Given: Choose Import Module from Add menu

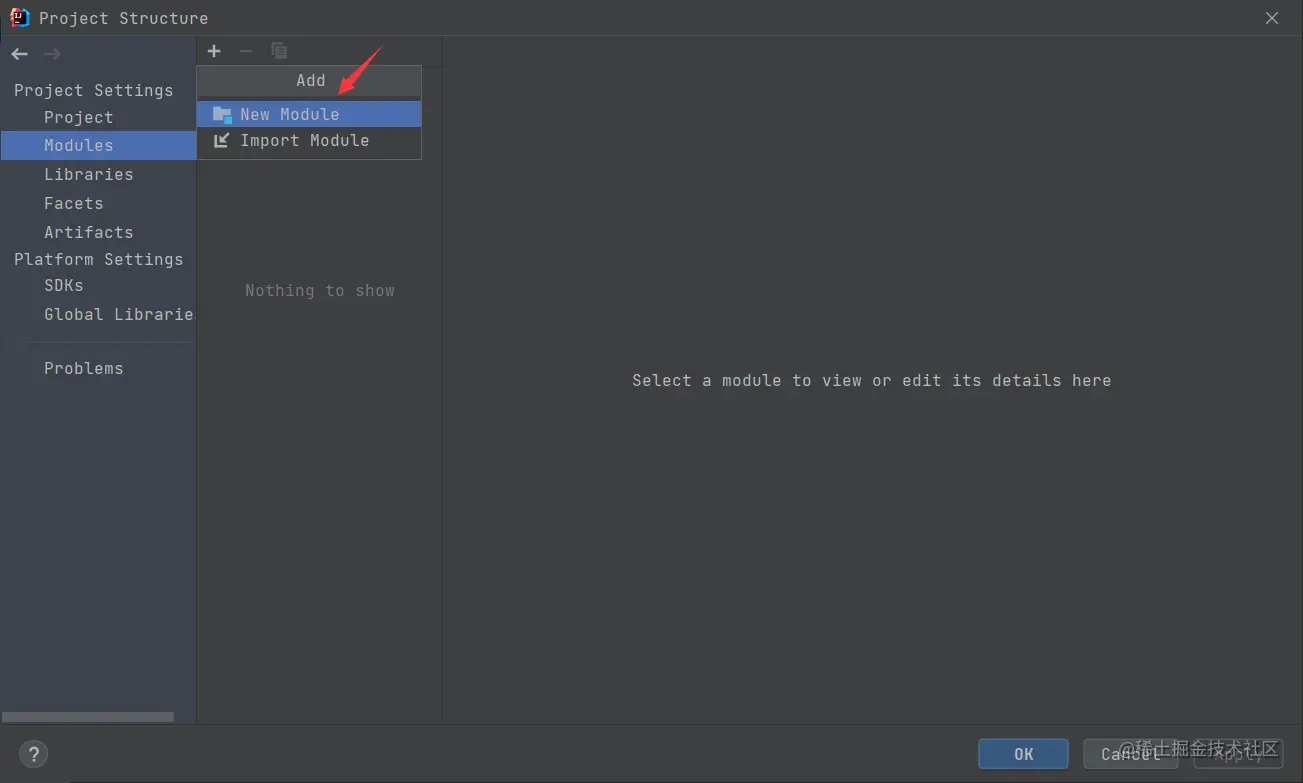Looking at the screenshot, I should 309,141.
